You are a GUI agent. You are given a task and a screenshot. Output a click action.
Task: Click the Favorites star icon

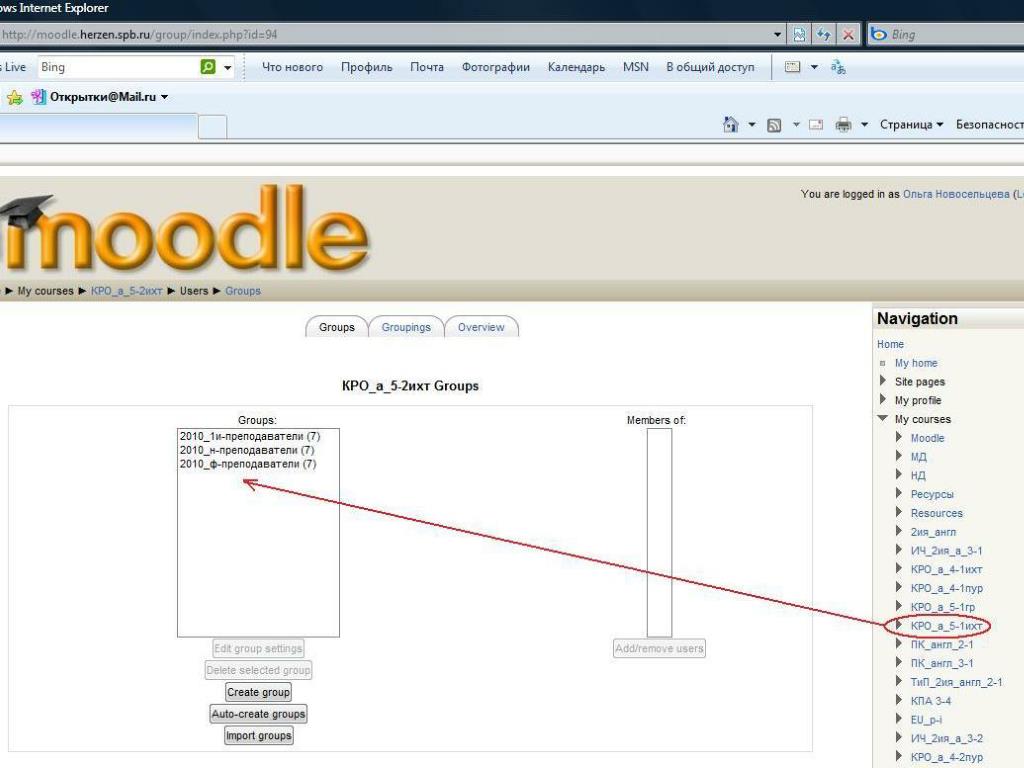pyautogui.click(x=14, y=97)
